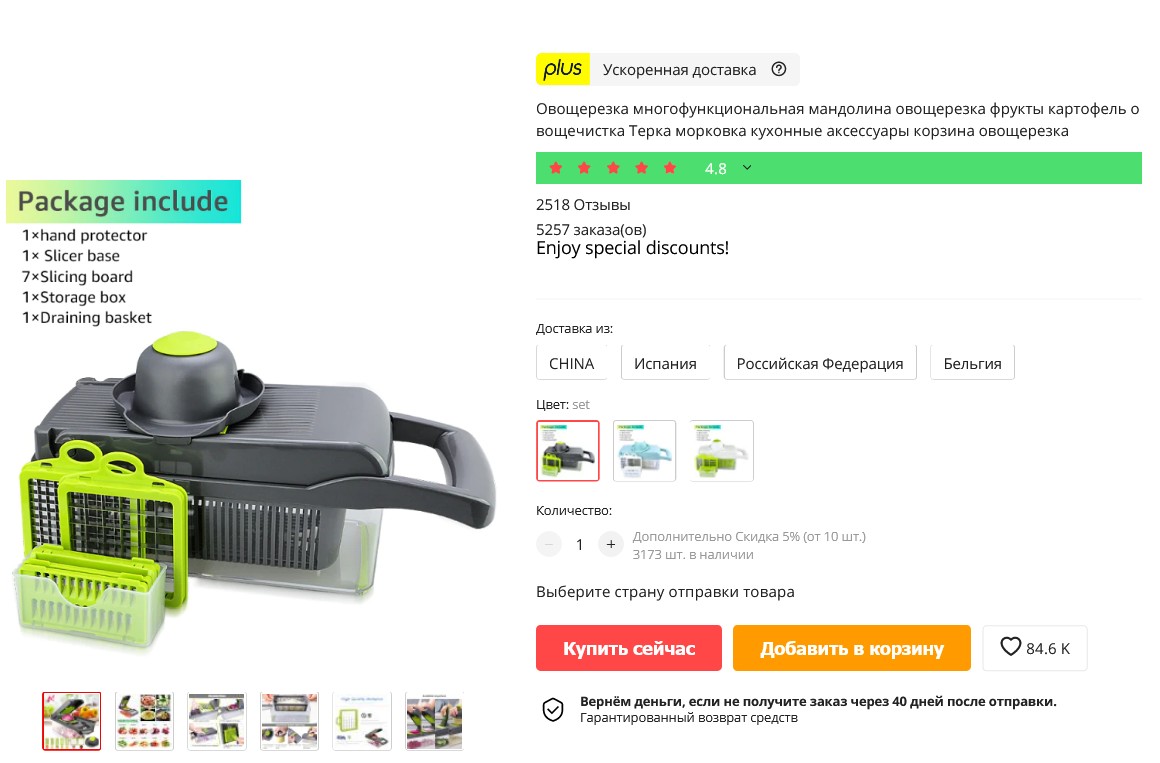Decrease quantity with the minus button
Image resolution: width=1160 pixels, height=763 pixels.
click(549, 545)
